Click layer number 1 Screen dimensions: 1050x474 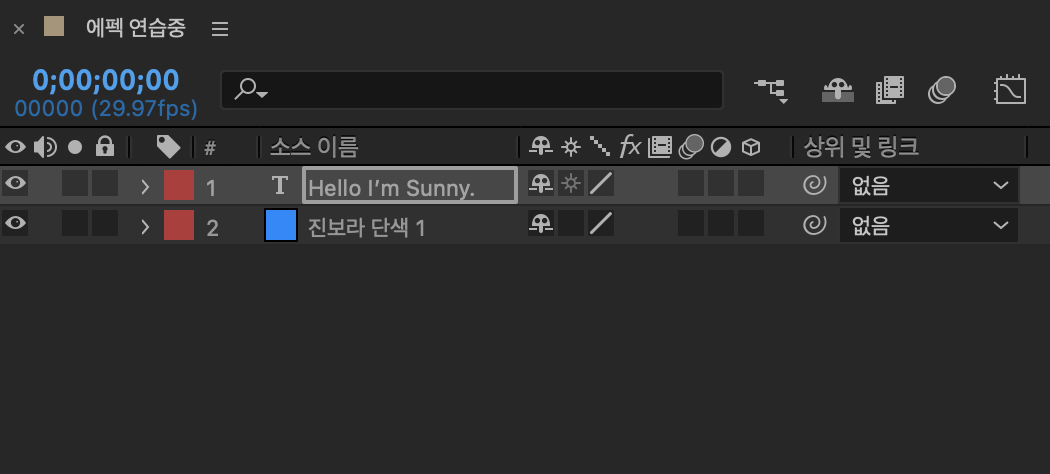click(x=211, y=188)
